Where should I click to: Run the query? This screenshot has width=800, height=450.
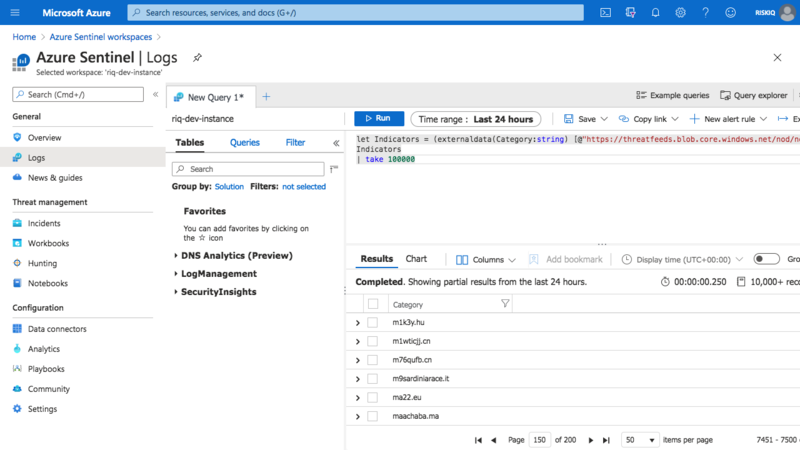tap(379, 118)
